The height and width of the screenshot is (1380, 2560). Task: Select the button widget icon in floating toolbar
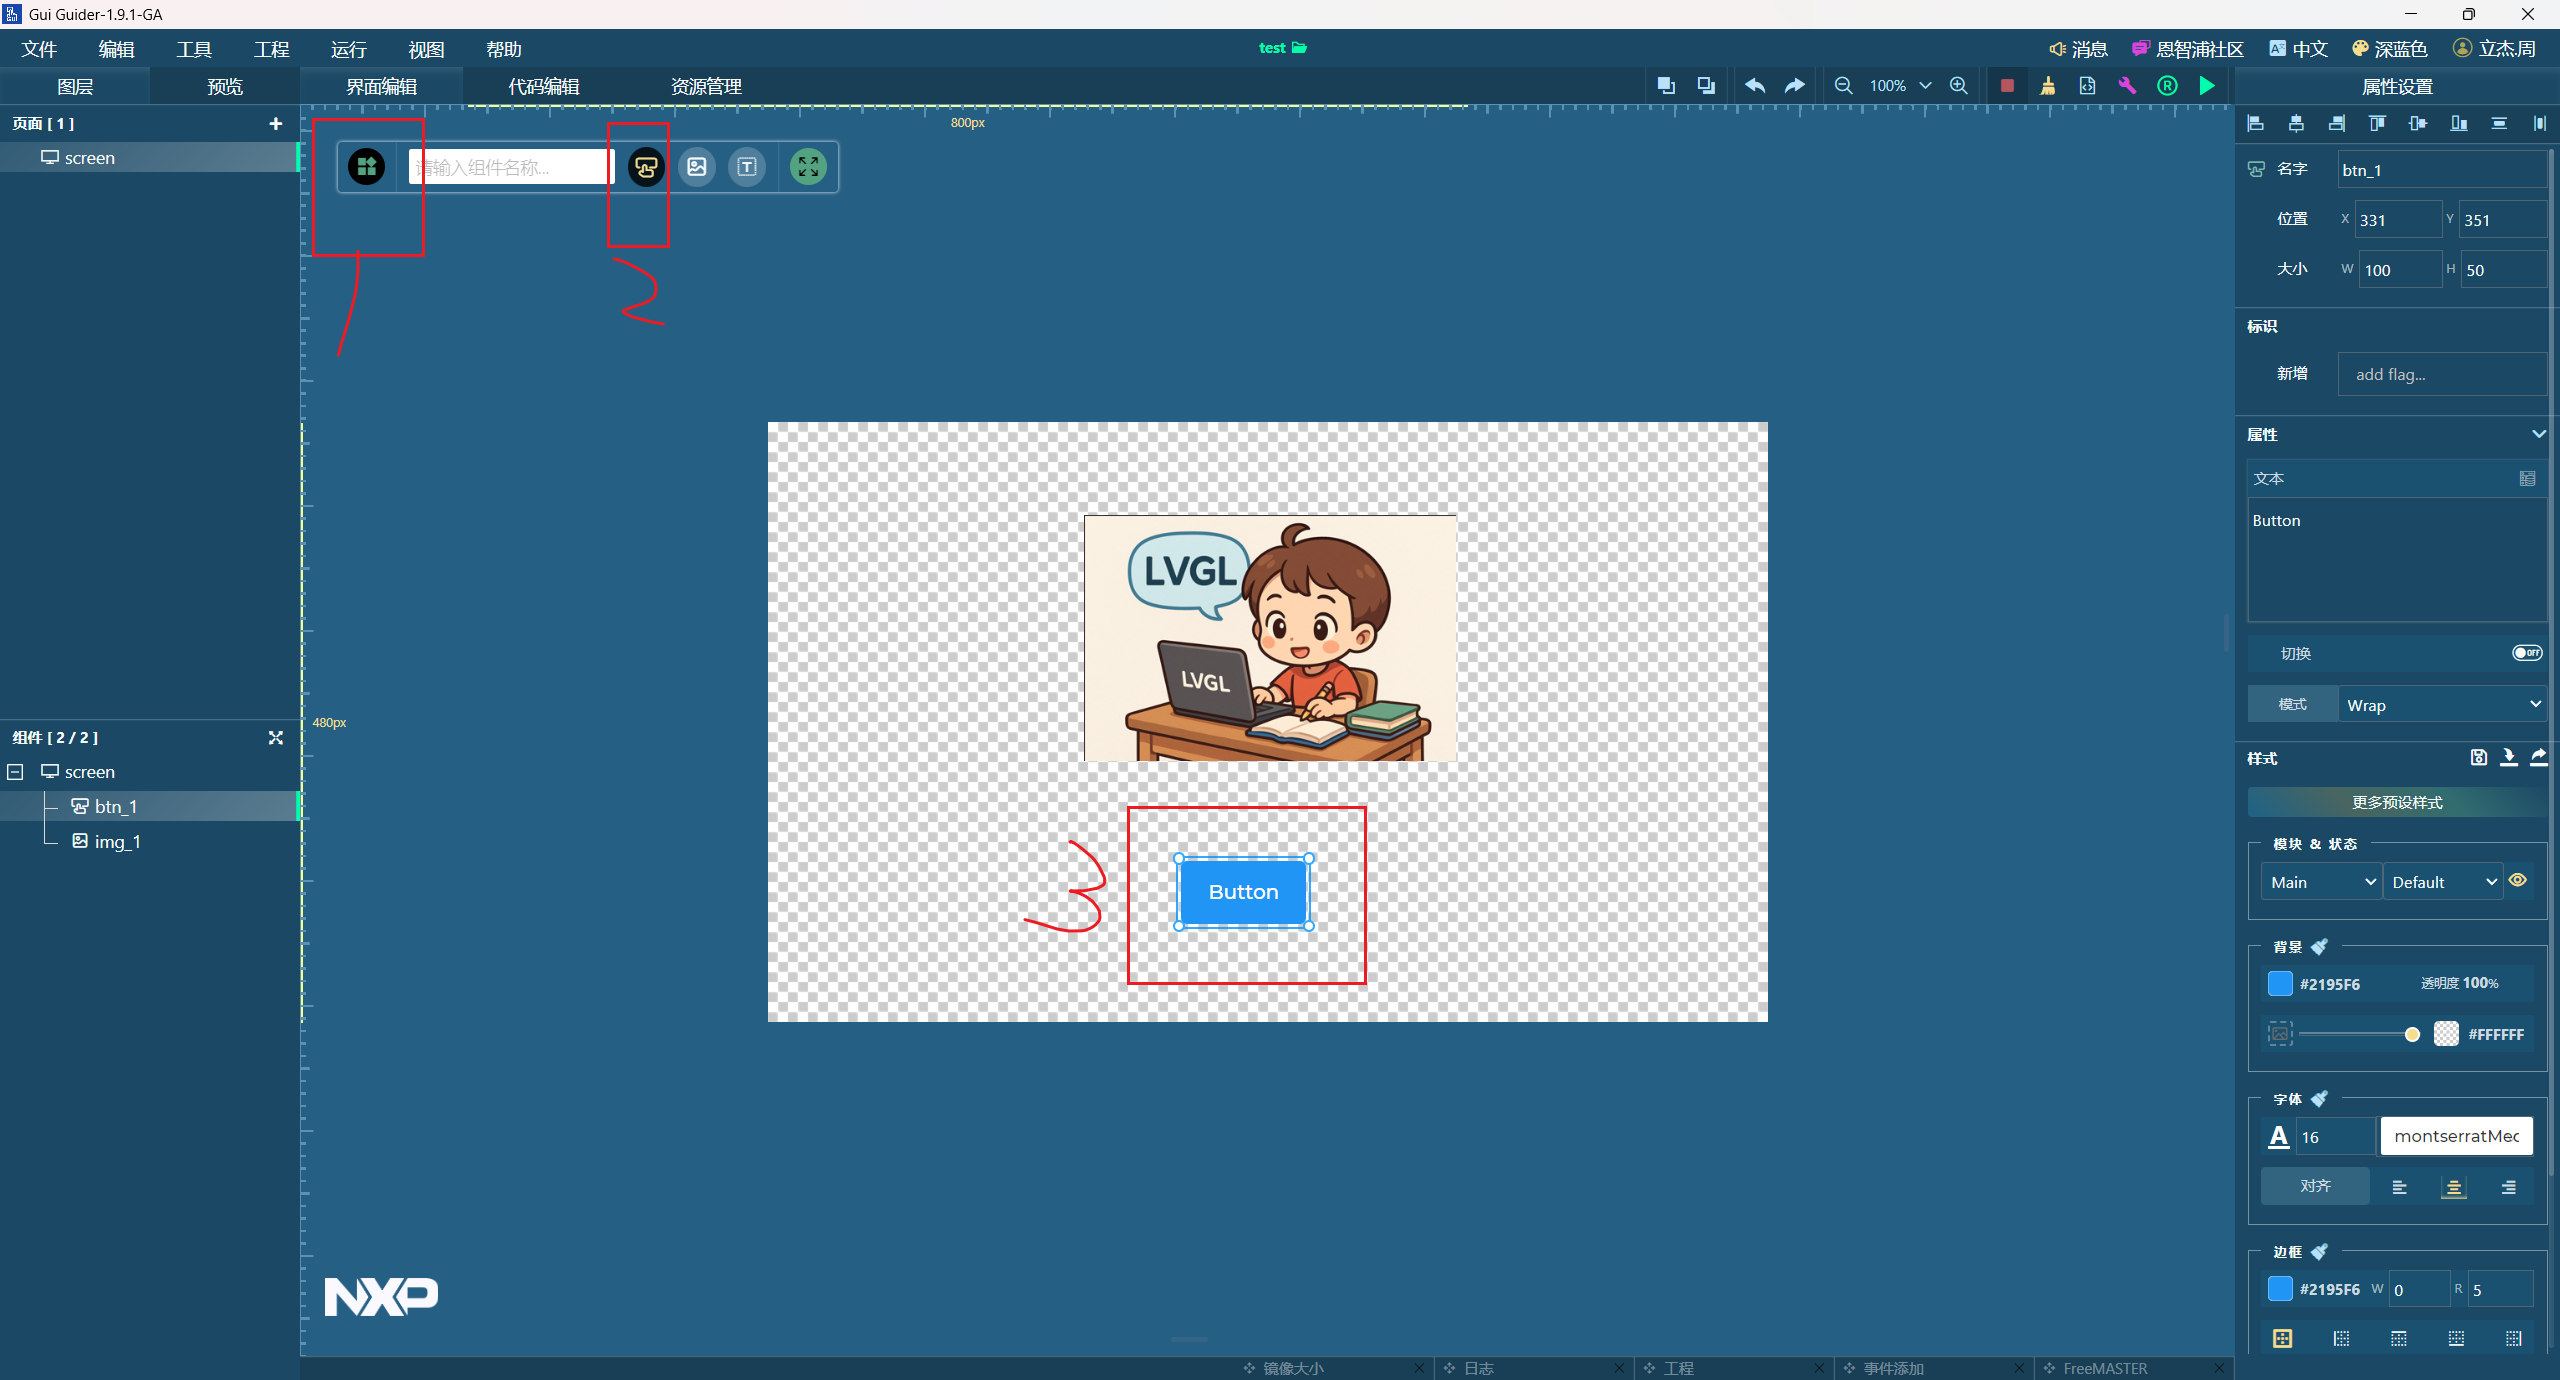646,167
